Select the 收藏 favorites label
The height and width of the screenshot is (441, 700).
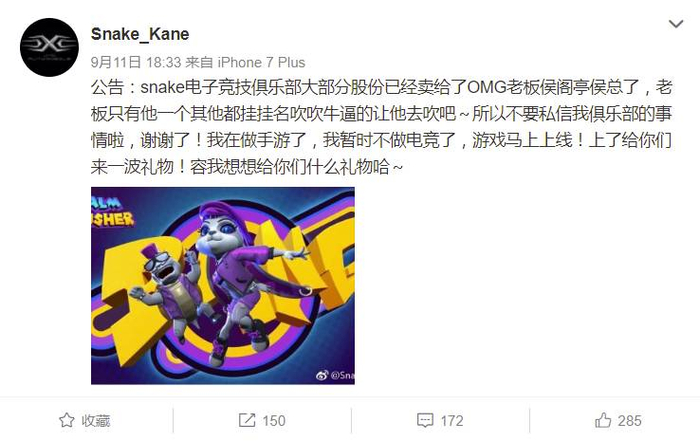(96, 420)
